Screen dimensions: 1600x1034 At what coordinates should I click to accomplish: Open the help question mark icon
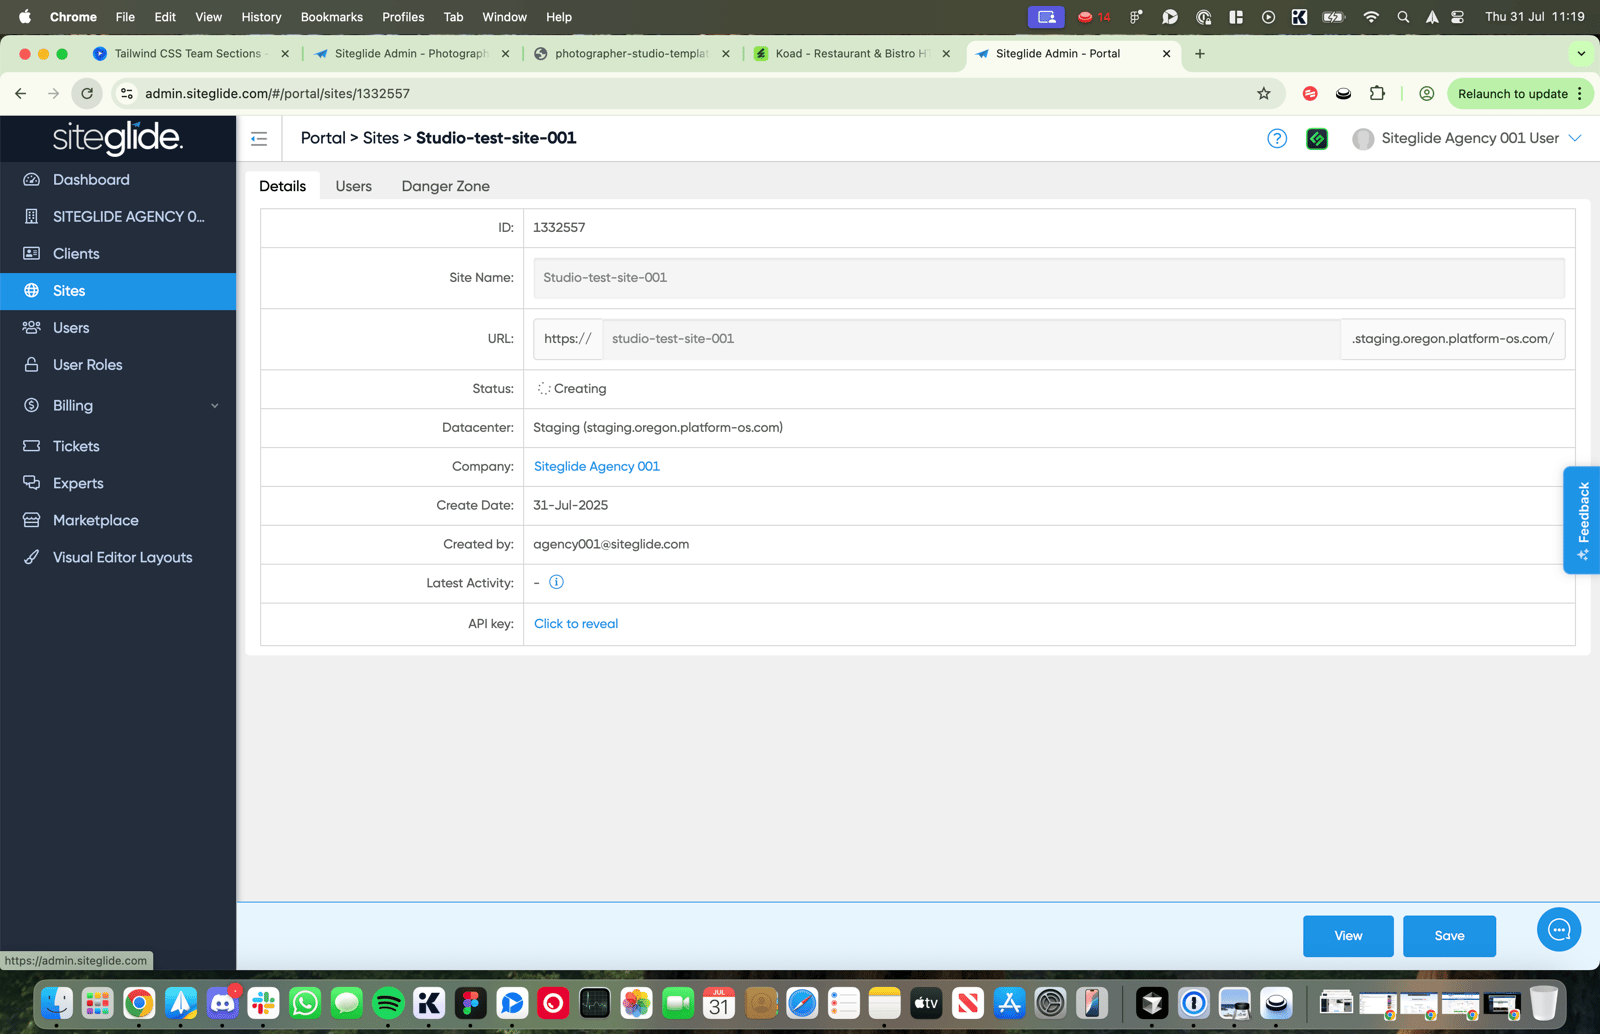pyautogui.click(x=1277, y=139)
